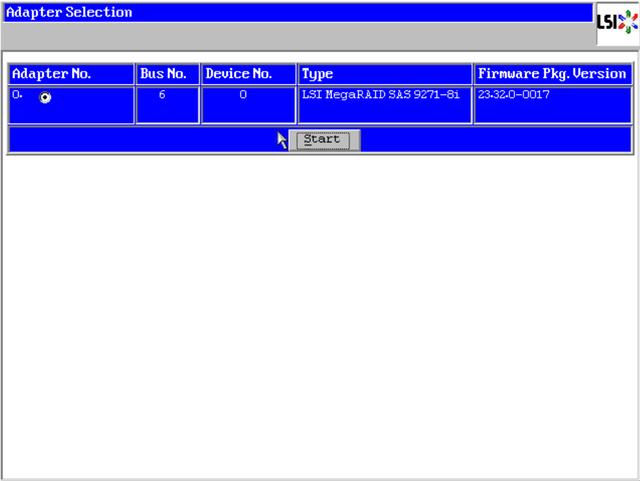
Task: Click the Adapter Selection title
Action: pos(69,12)
